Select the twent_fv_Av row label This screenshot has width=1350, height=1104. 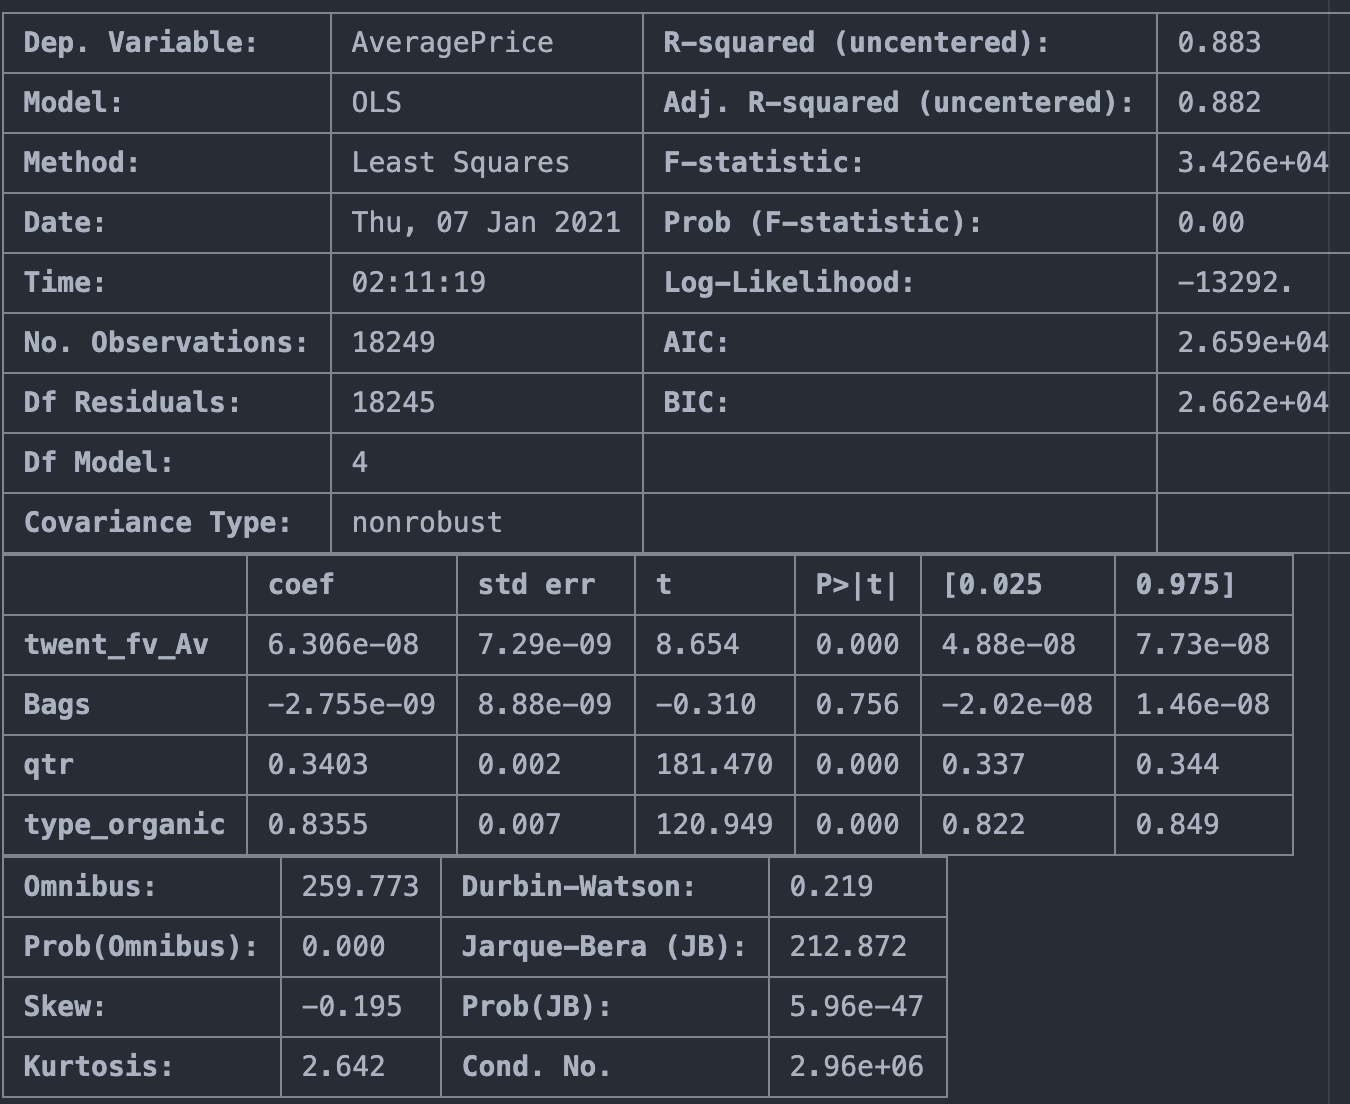click(x=116, y=645)
